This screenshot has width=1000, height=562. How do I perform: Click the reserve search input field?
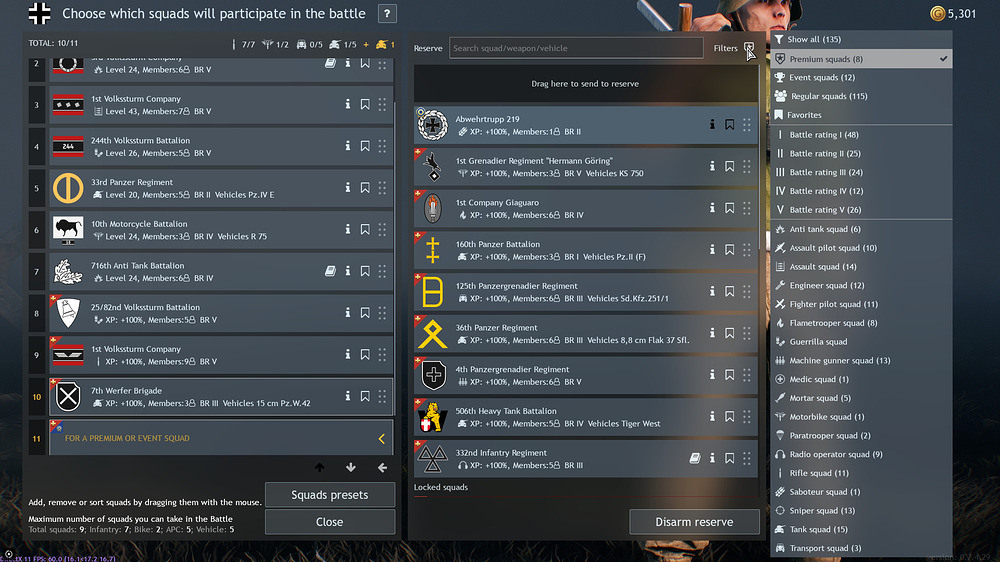(x=576, y=48)
